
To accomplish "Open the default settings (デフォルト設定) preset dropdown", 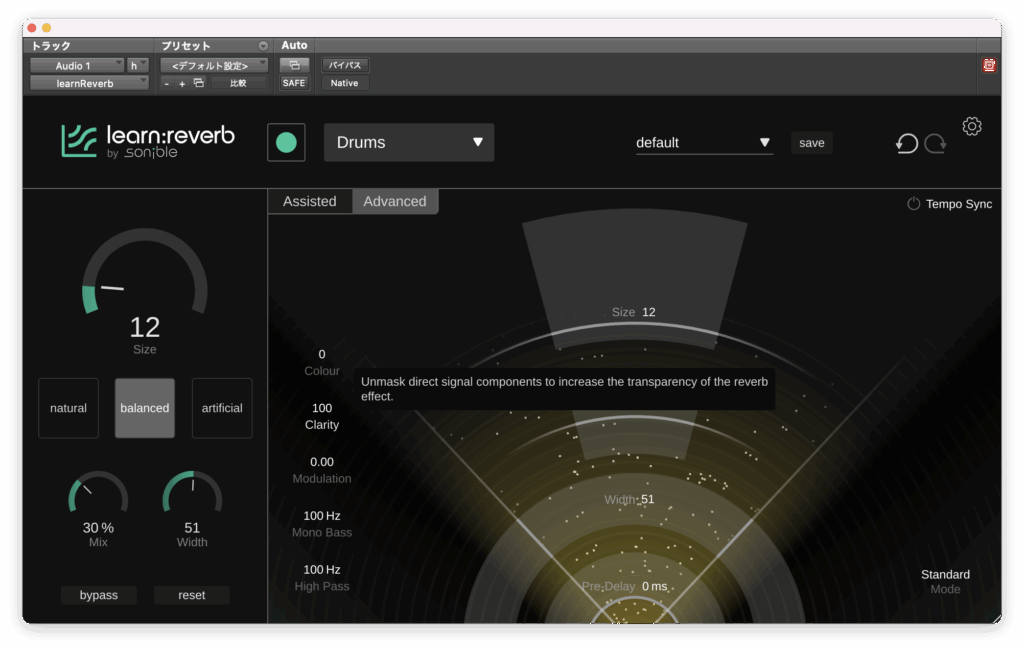I will coord(214,65).
